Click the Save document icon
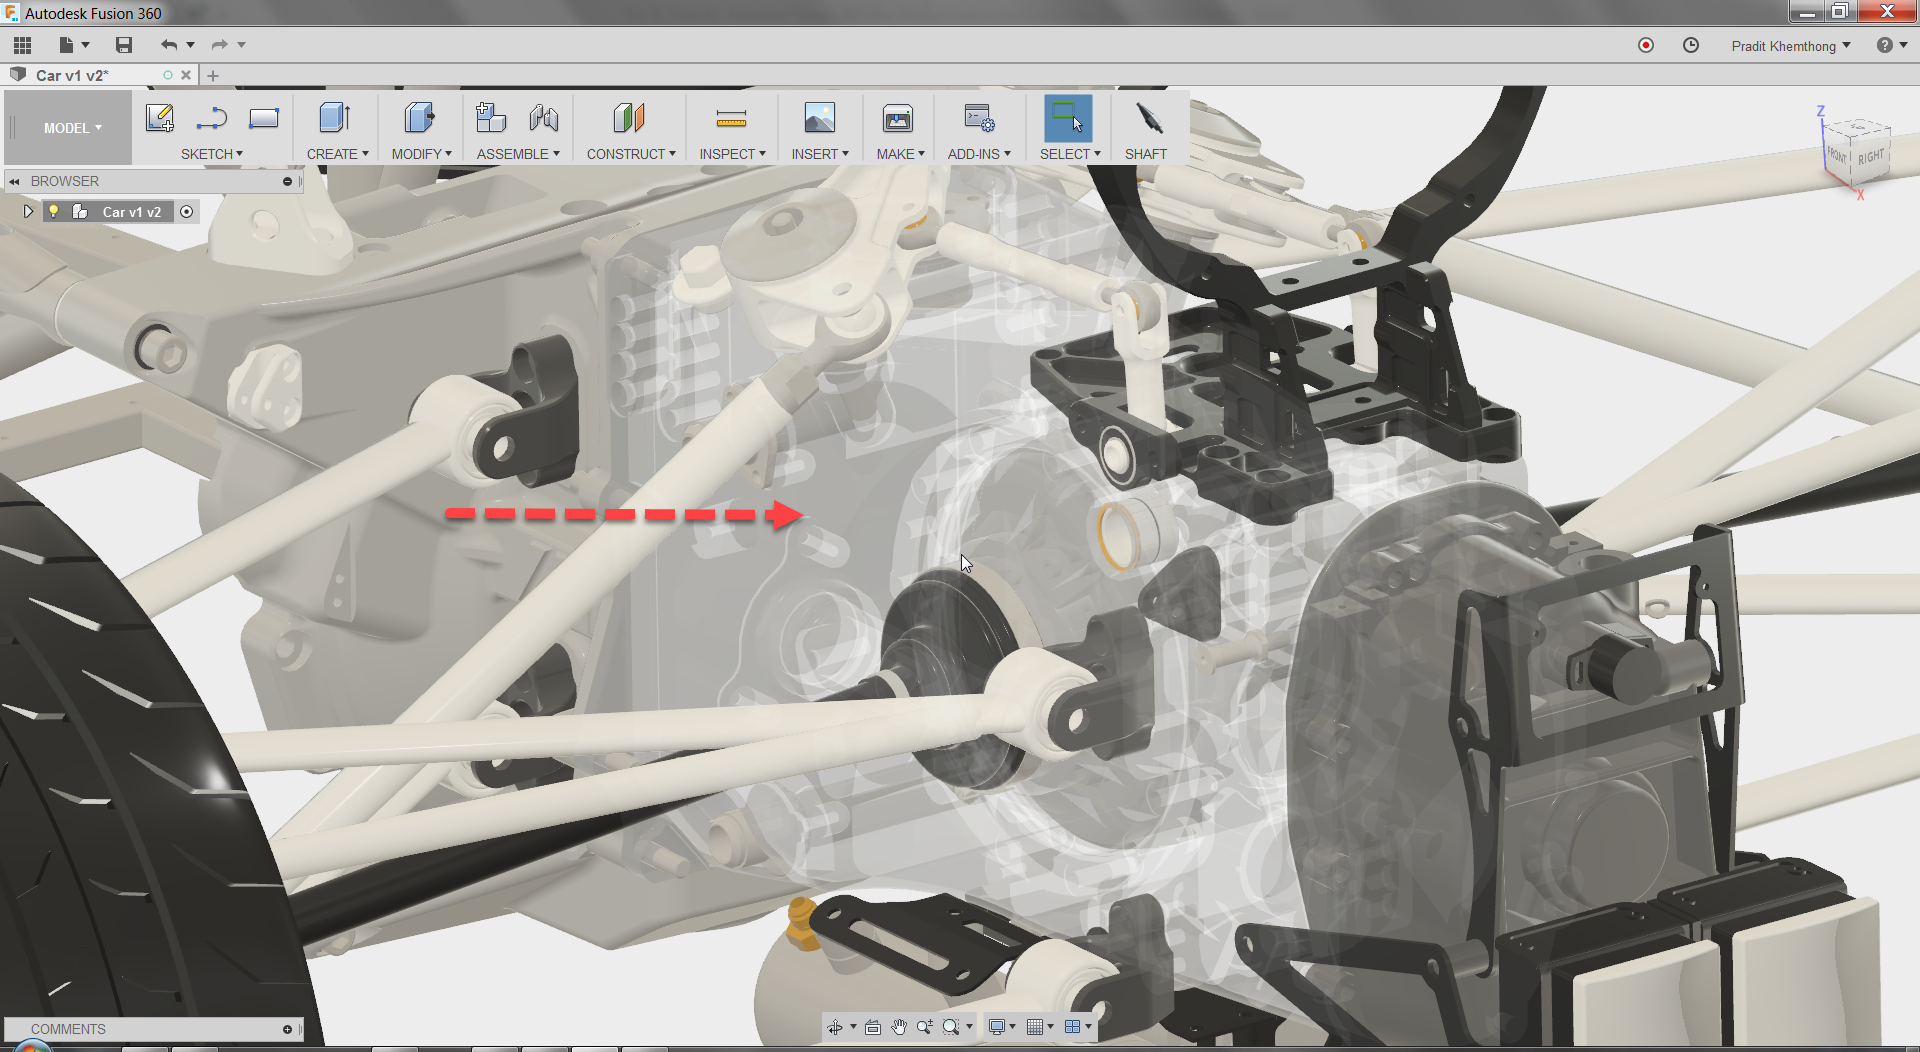Viewport: 1920px width, 1052px height. (x=124, y=45)
